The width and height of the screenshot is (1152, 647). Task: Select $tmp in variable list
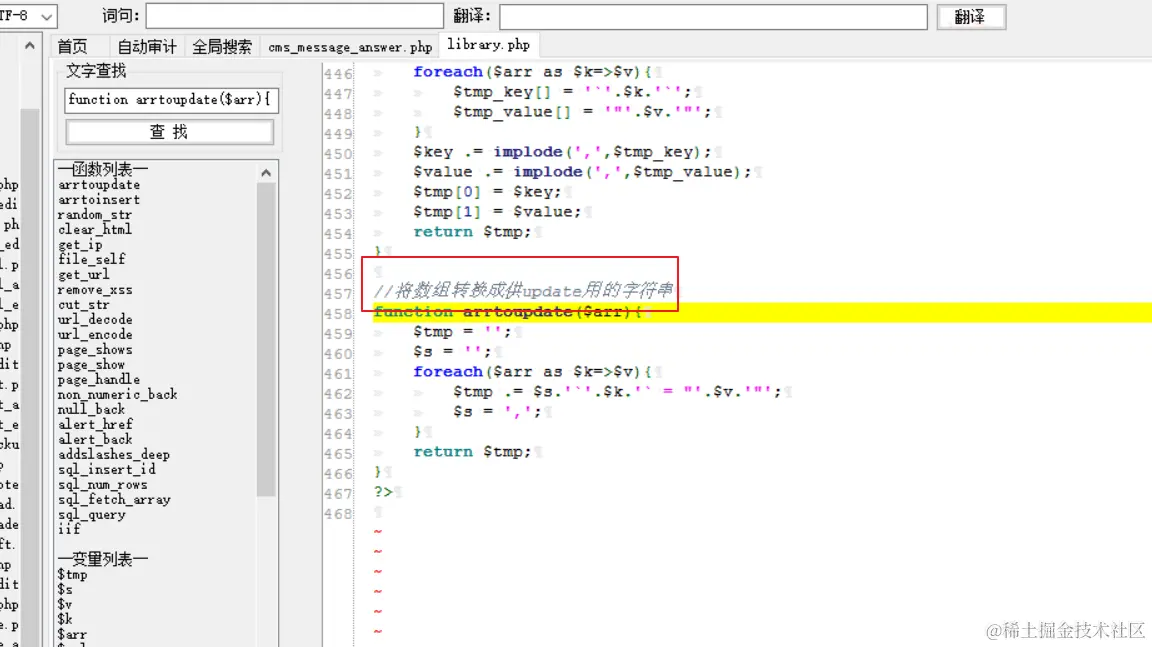pos(73,574)
